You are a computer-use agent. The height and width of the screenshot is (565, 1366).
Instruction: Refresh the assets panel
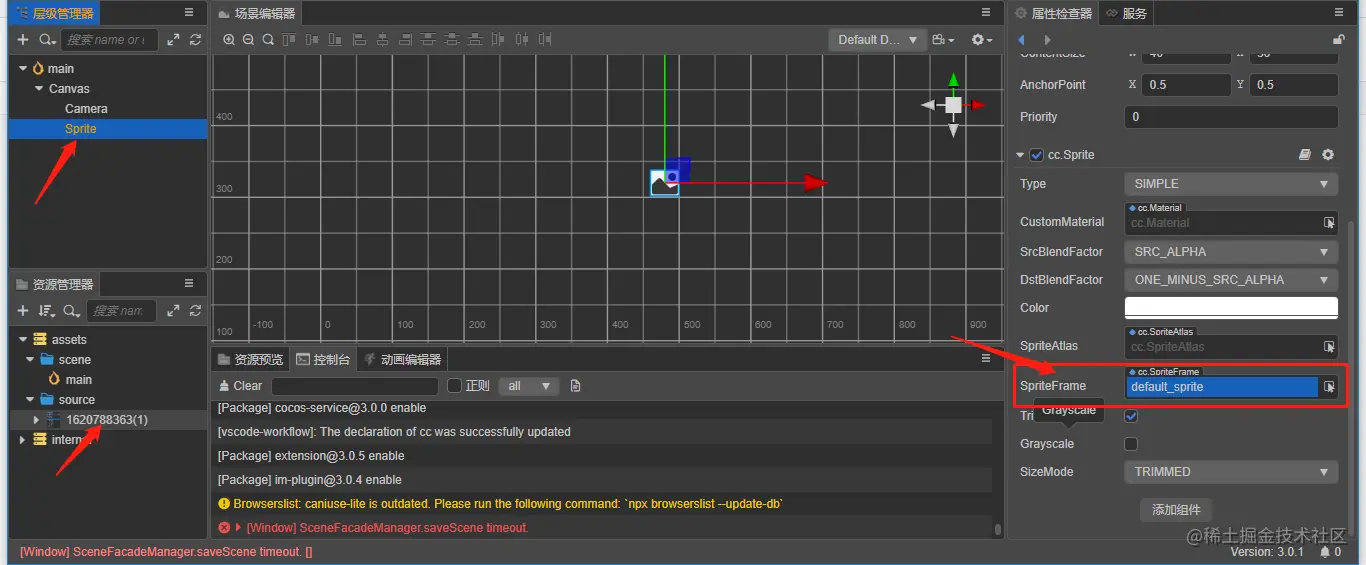coord(196,311)
